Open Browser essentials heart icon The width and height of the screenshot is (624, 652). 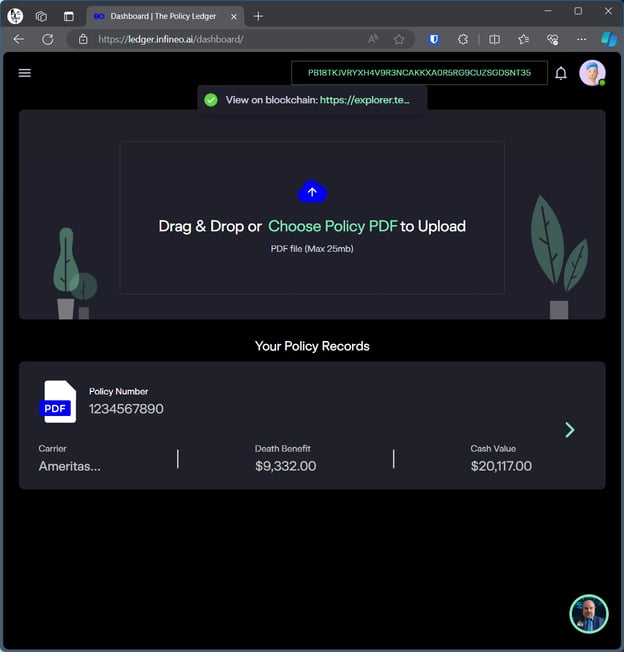tap(552, 40)
